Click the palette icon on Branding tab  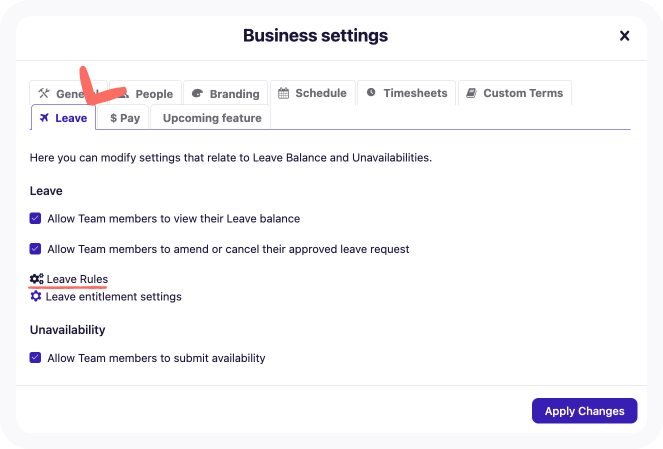click(197, 93)
